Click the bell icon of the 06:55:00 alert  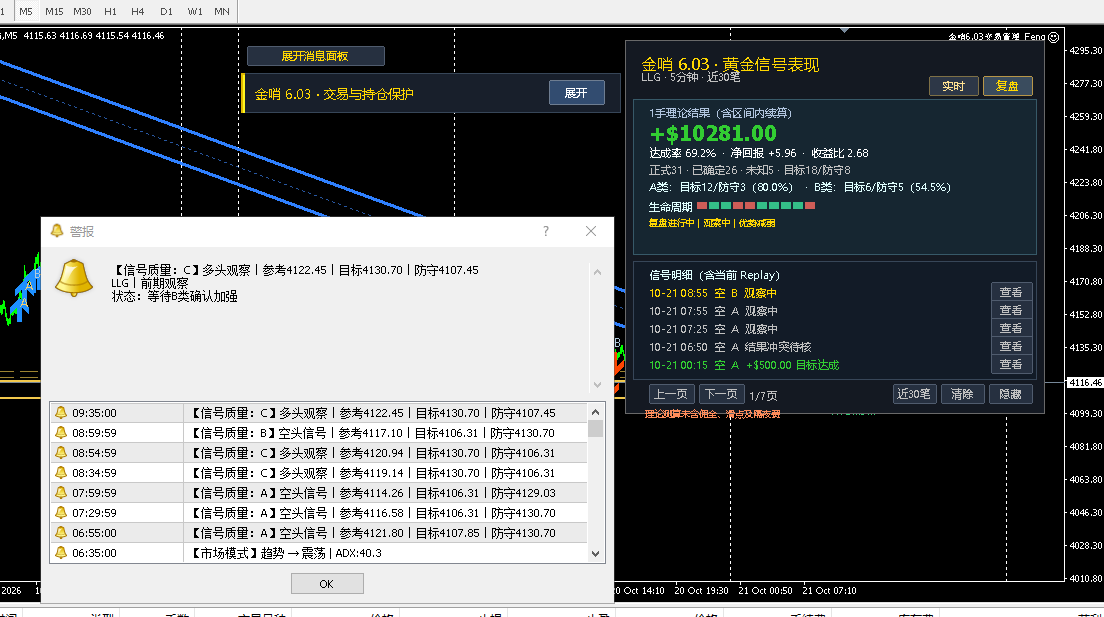click(x=61, y=533)
